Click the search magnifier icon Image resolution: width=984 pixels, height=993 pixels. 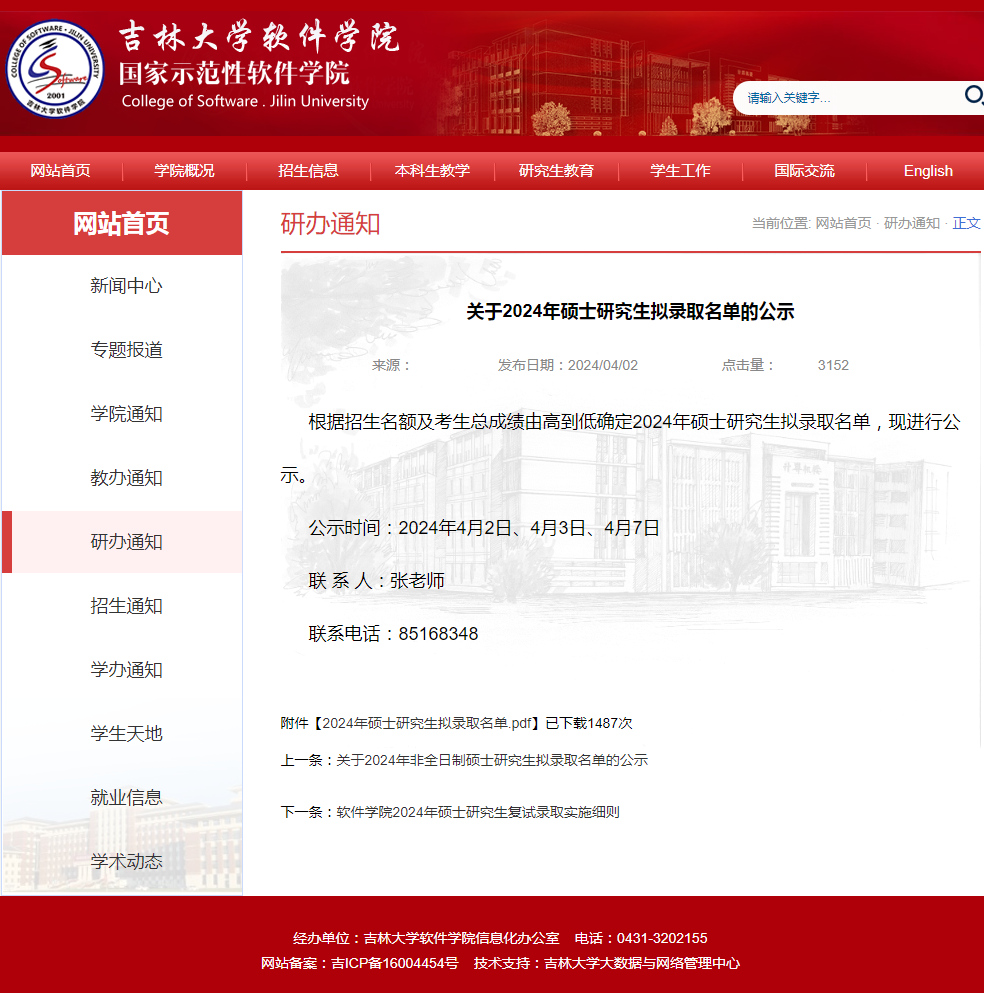(973, 95)
